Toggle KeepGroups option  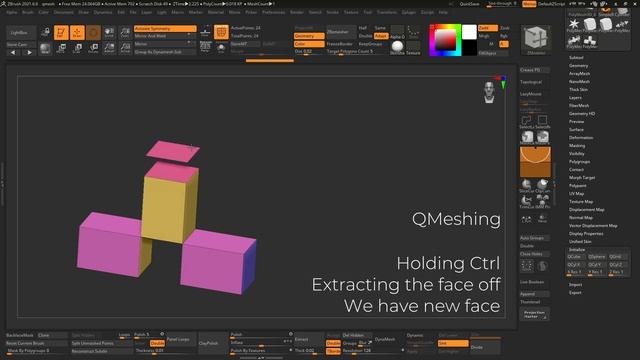point(370,44)
